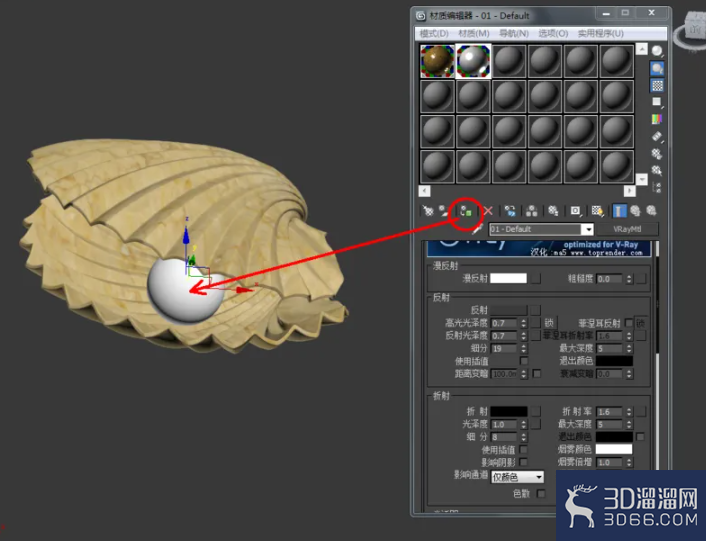706x541 pixels.
Task: Click the map button beside 粗糙度
Action: click(x=641, y=279)
